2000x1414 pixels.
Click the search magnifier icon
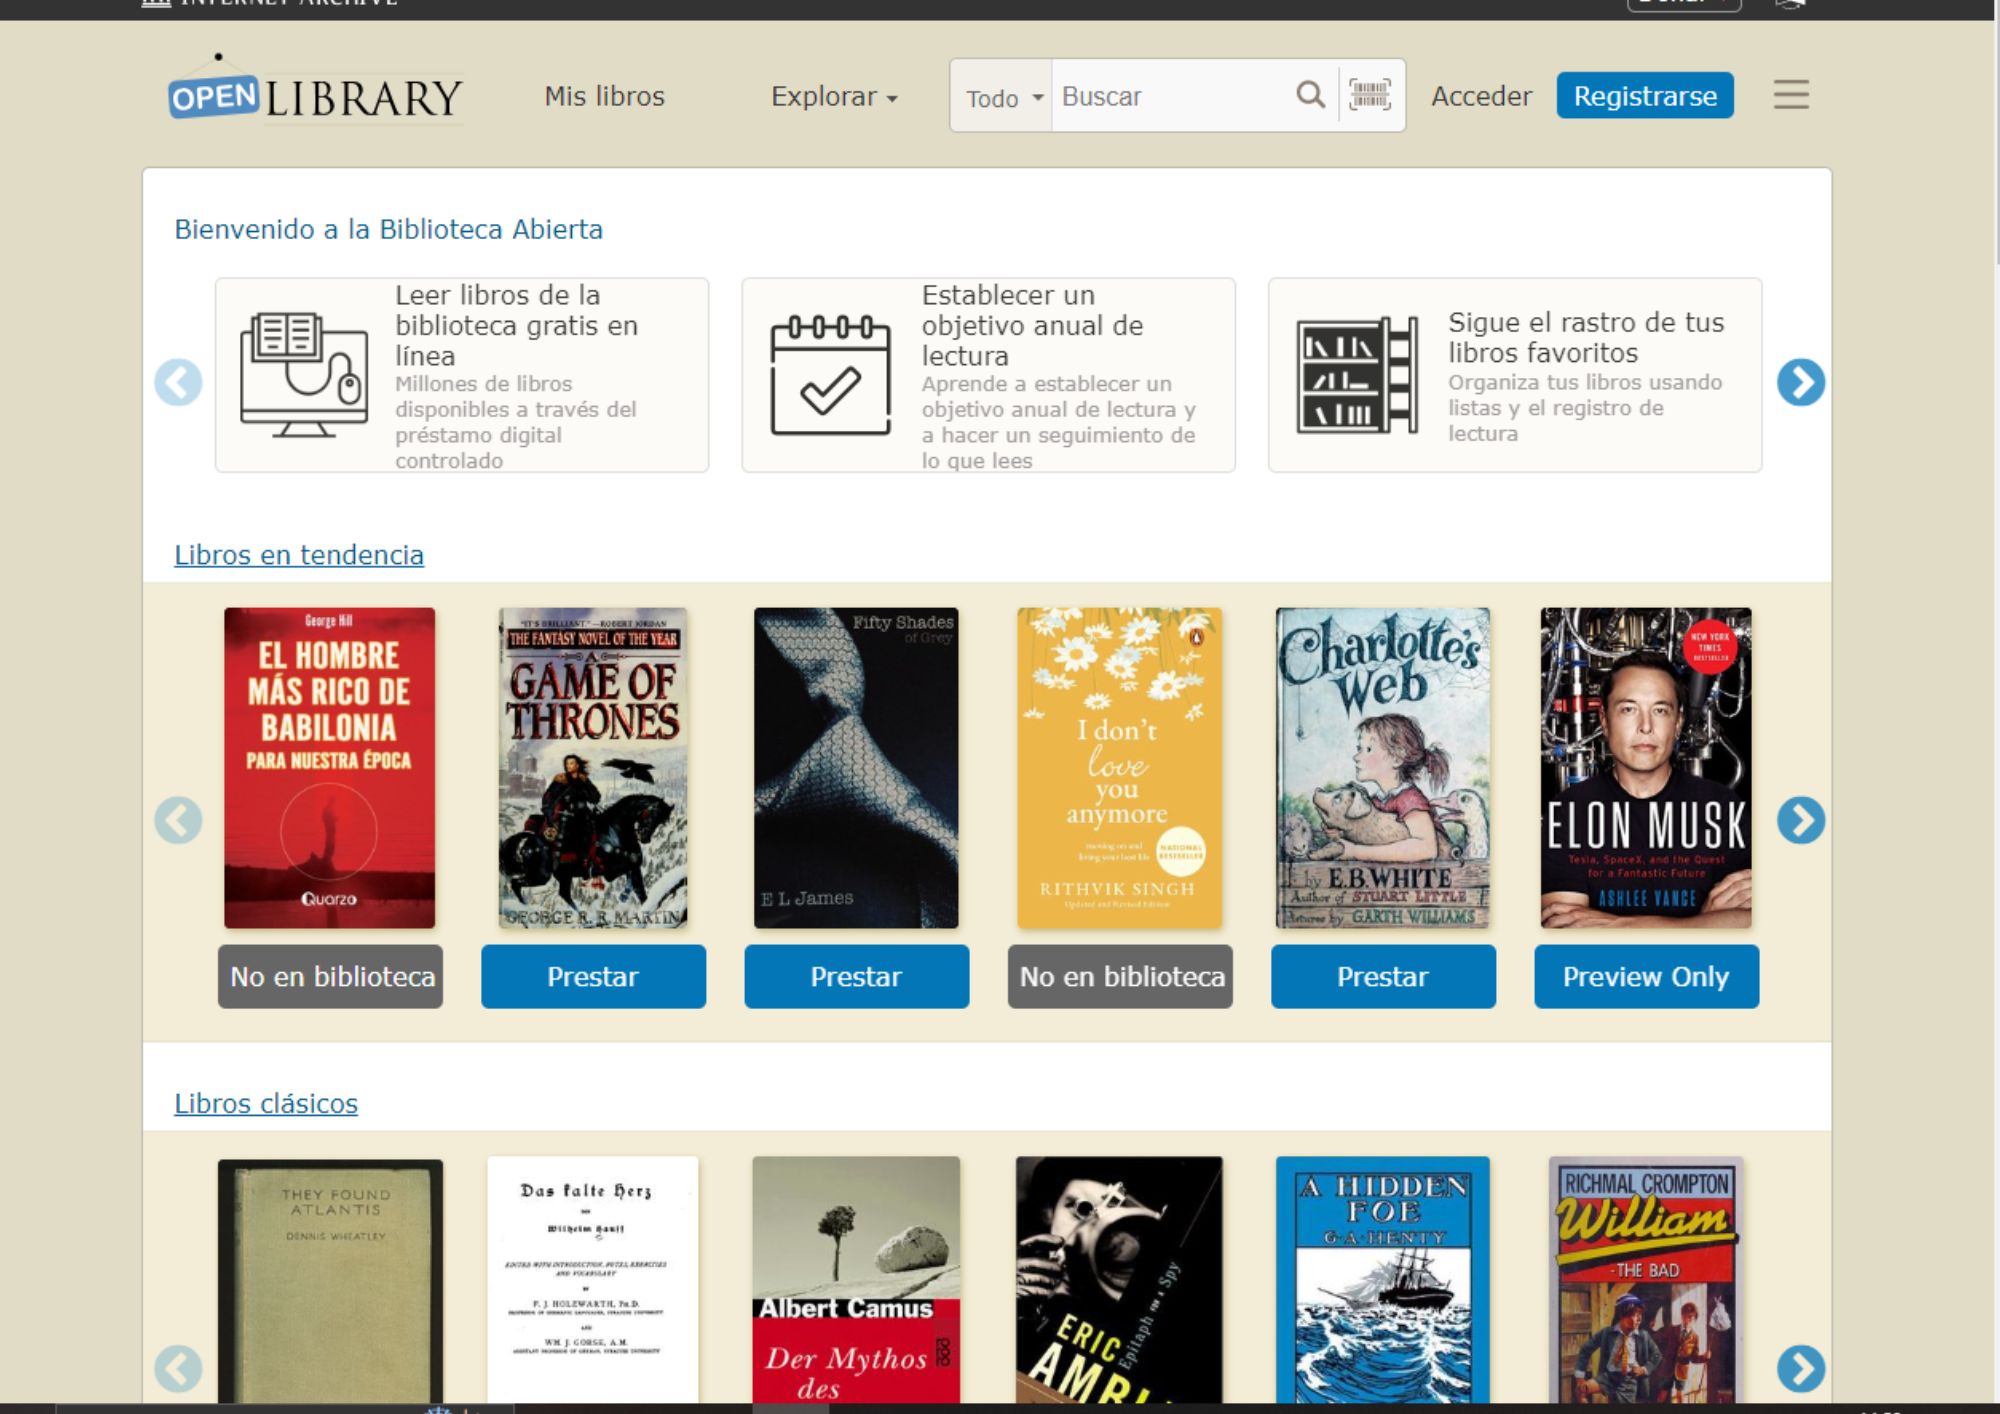coord(1310,95)
